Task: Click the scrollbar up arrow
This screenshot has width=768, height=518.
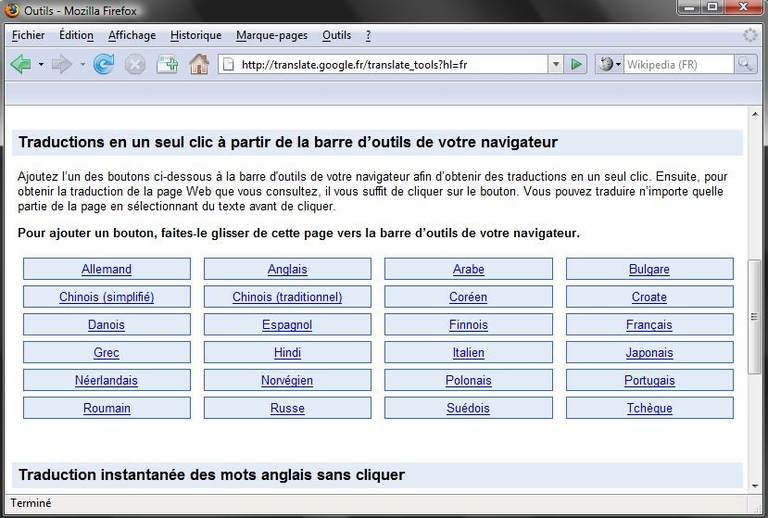Action: [755, 114]
